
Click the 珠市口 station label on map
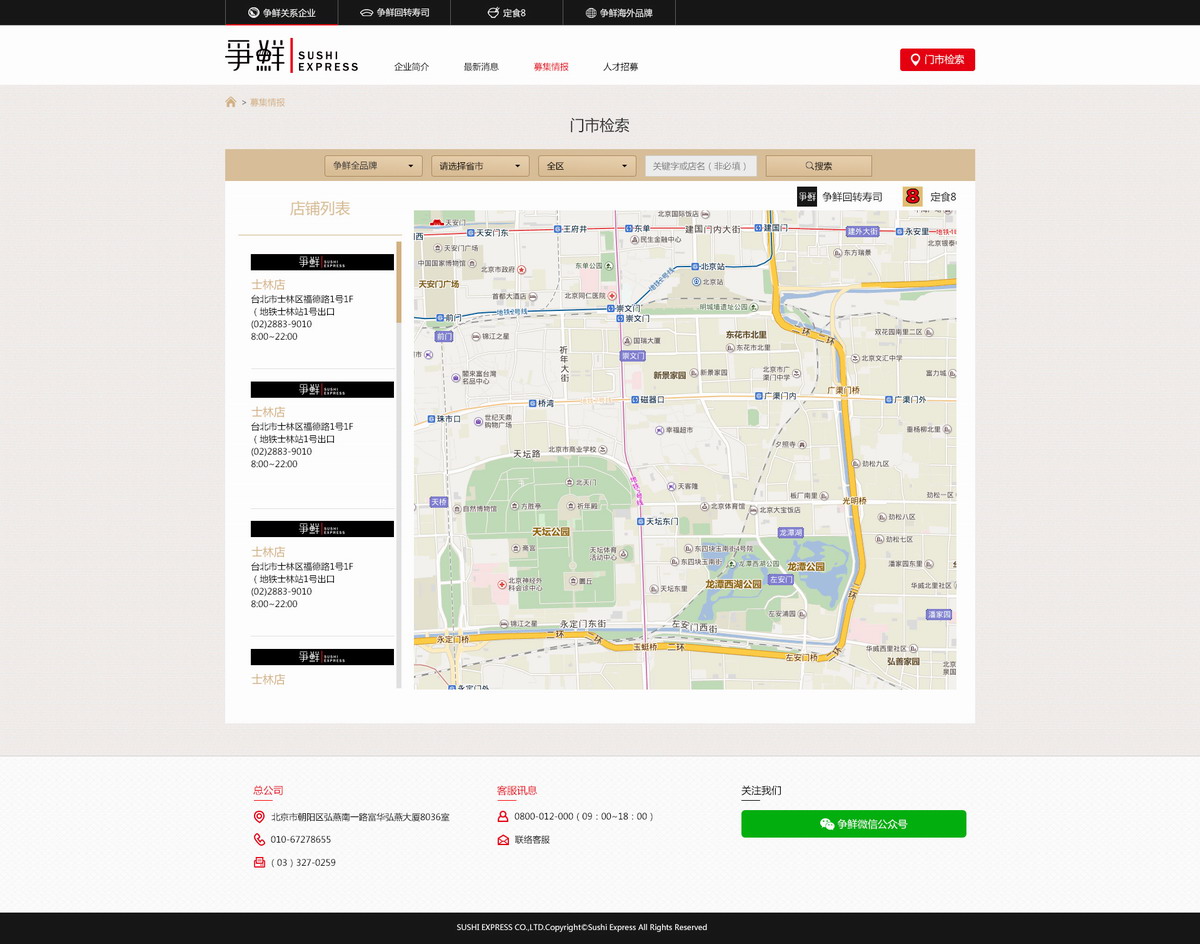click(443, 419)
